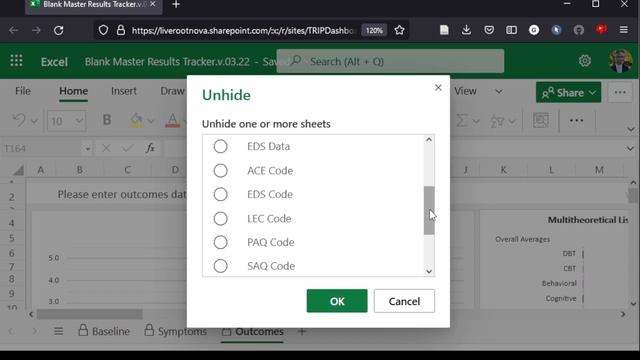Close the Unhide dialog with the X
Viewport: 640px width, 360px height.
coord(438,88)
